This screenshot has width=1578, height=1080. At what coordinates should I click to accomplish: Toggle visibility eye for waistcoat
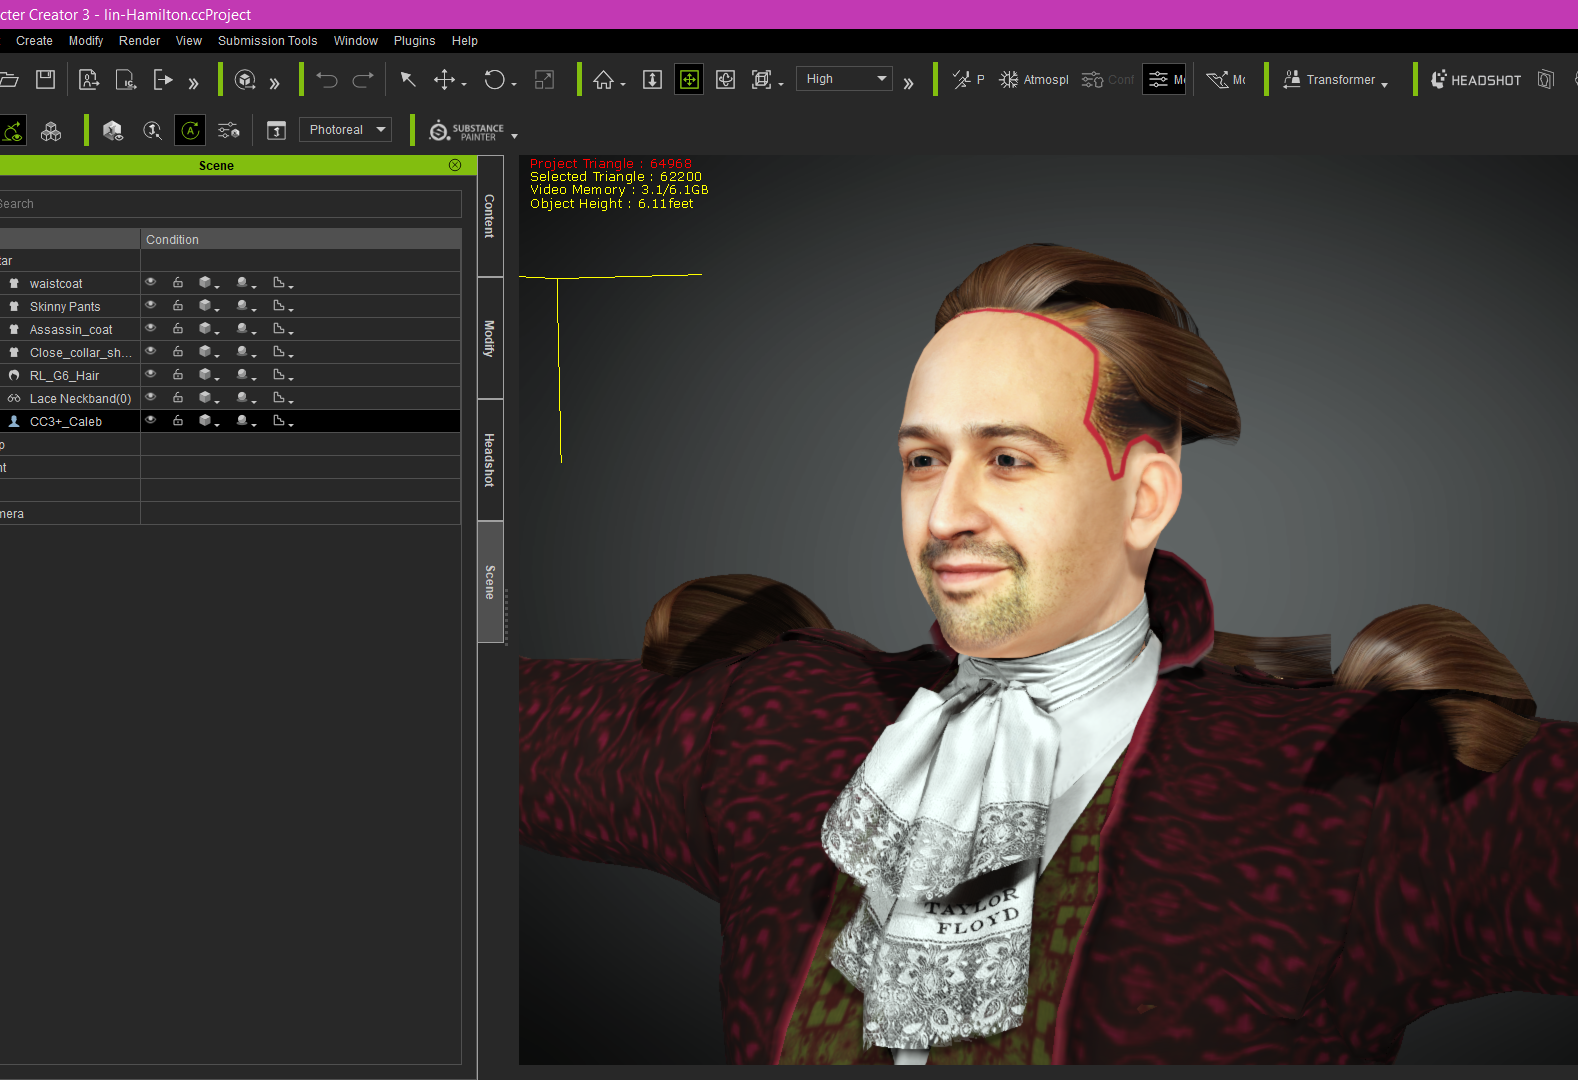click(x=151, y=283)
